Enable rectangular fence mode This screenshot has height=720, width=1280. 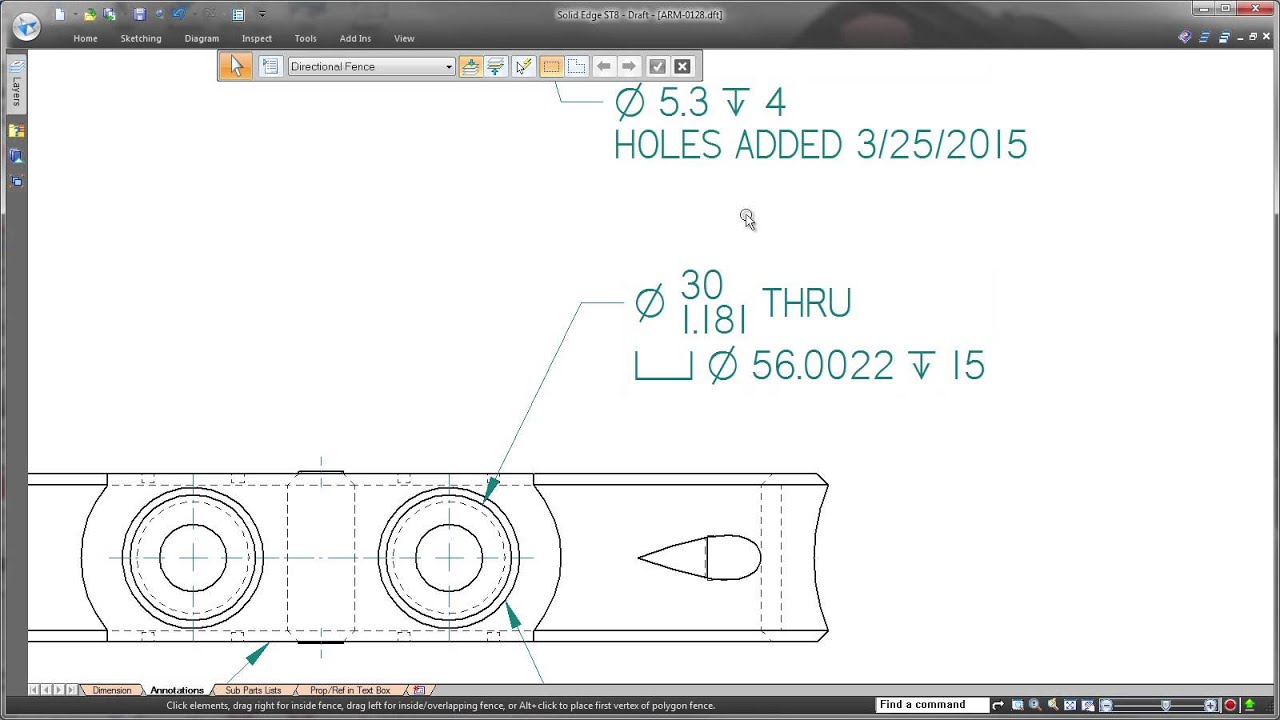coord(551,66)
